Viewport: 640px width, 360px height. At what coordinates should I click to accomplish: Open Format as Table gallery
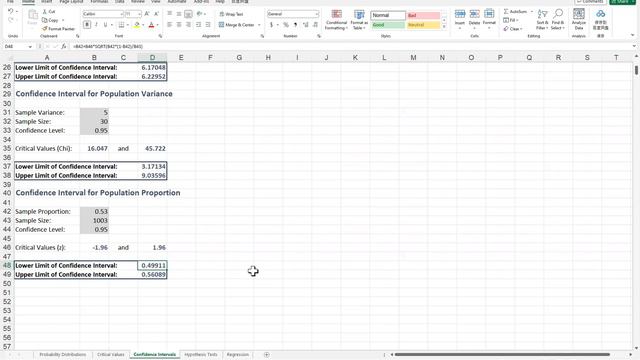click(359, 20)
